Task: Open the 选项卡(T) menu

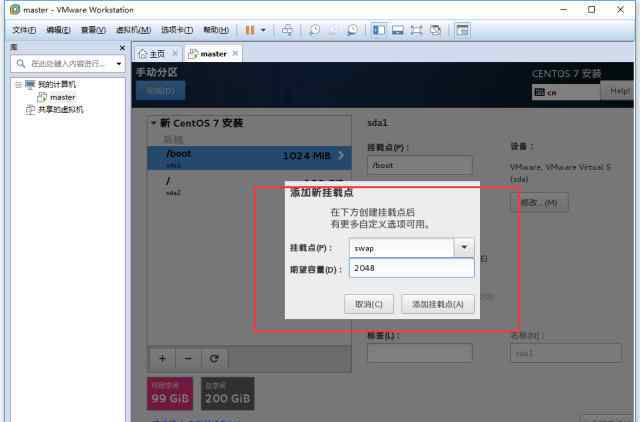Action: coord(177,30)
